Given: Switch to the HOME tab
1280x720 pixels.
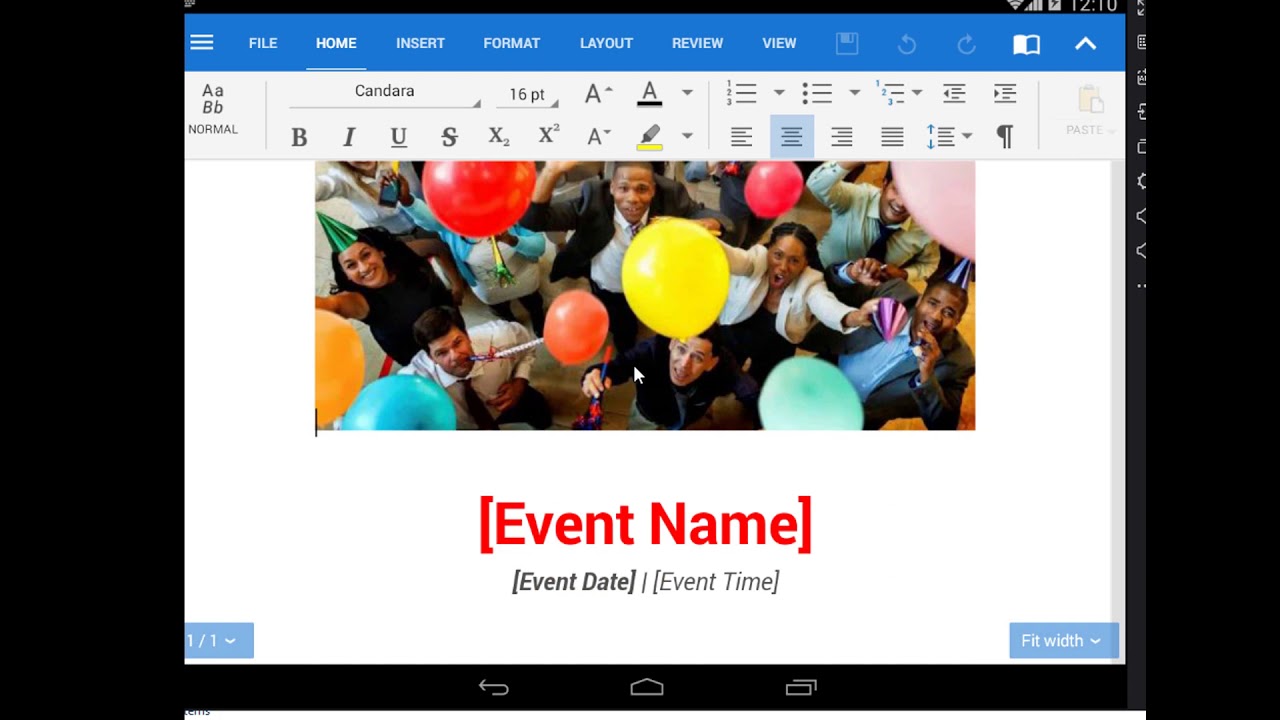Looking at the screenshot, I should pyautogui.click(x=336, y=43).
